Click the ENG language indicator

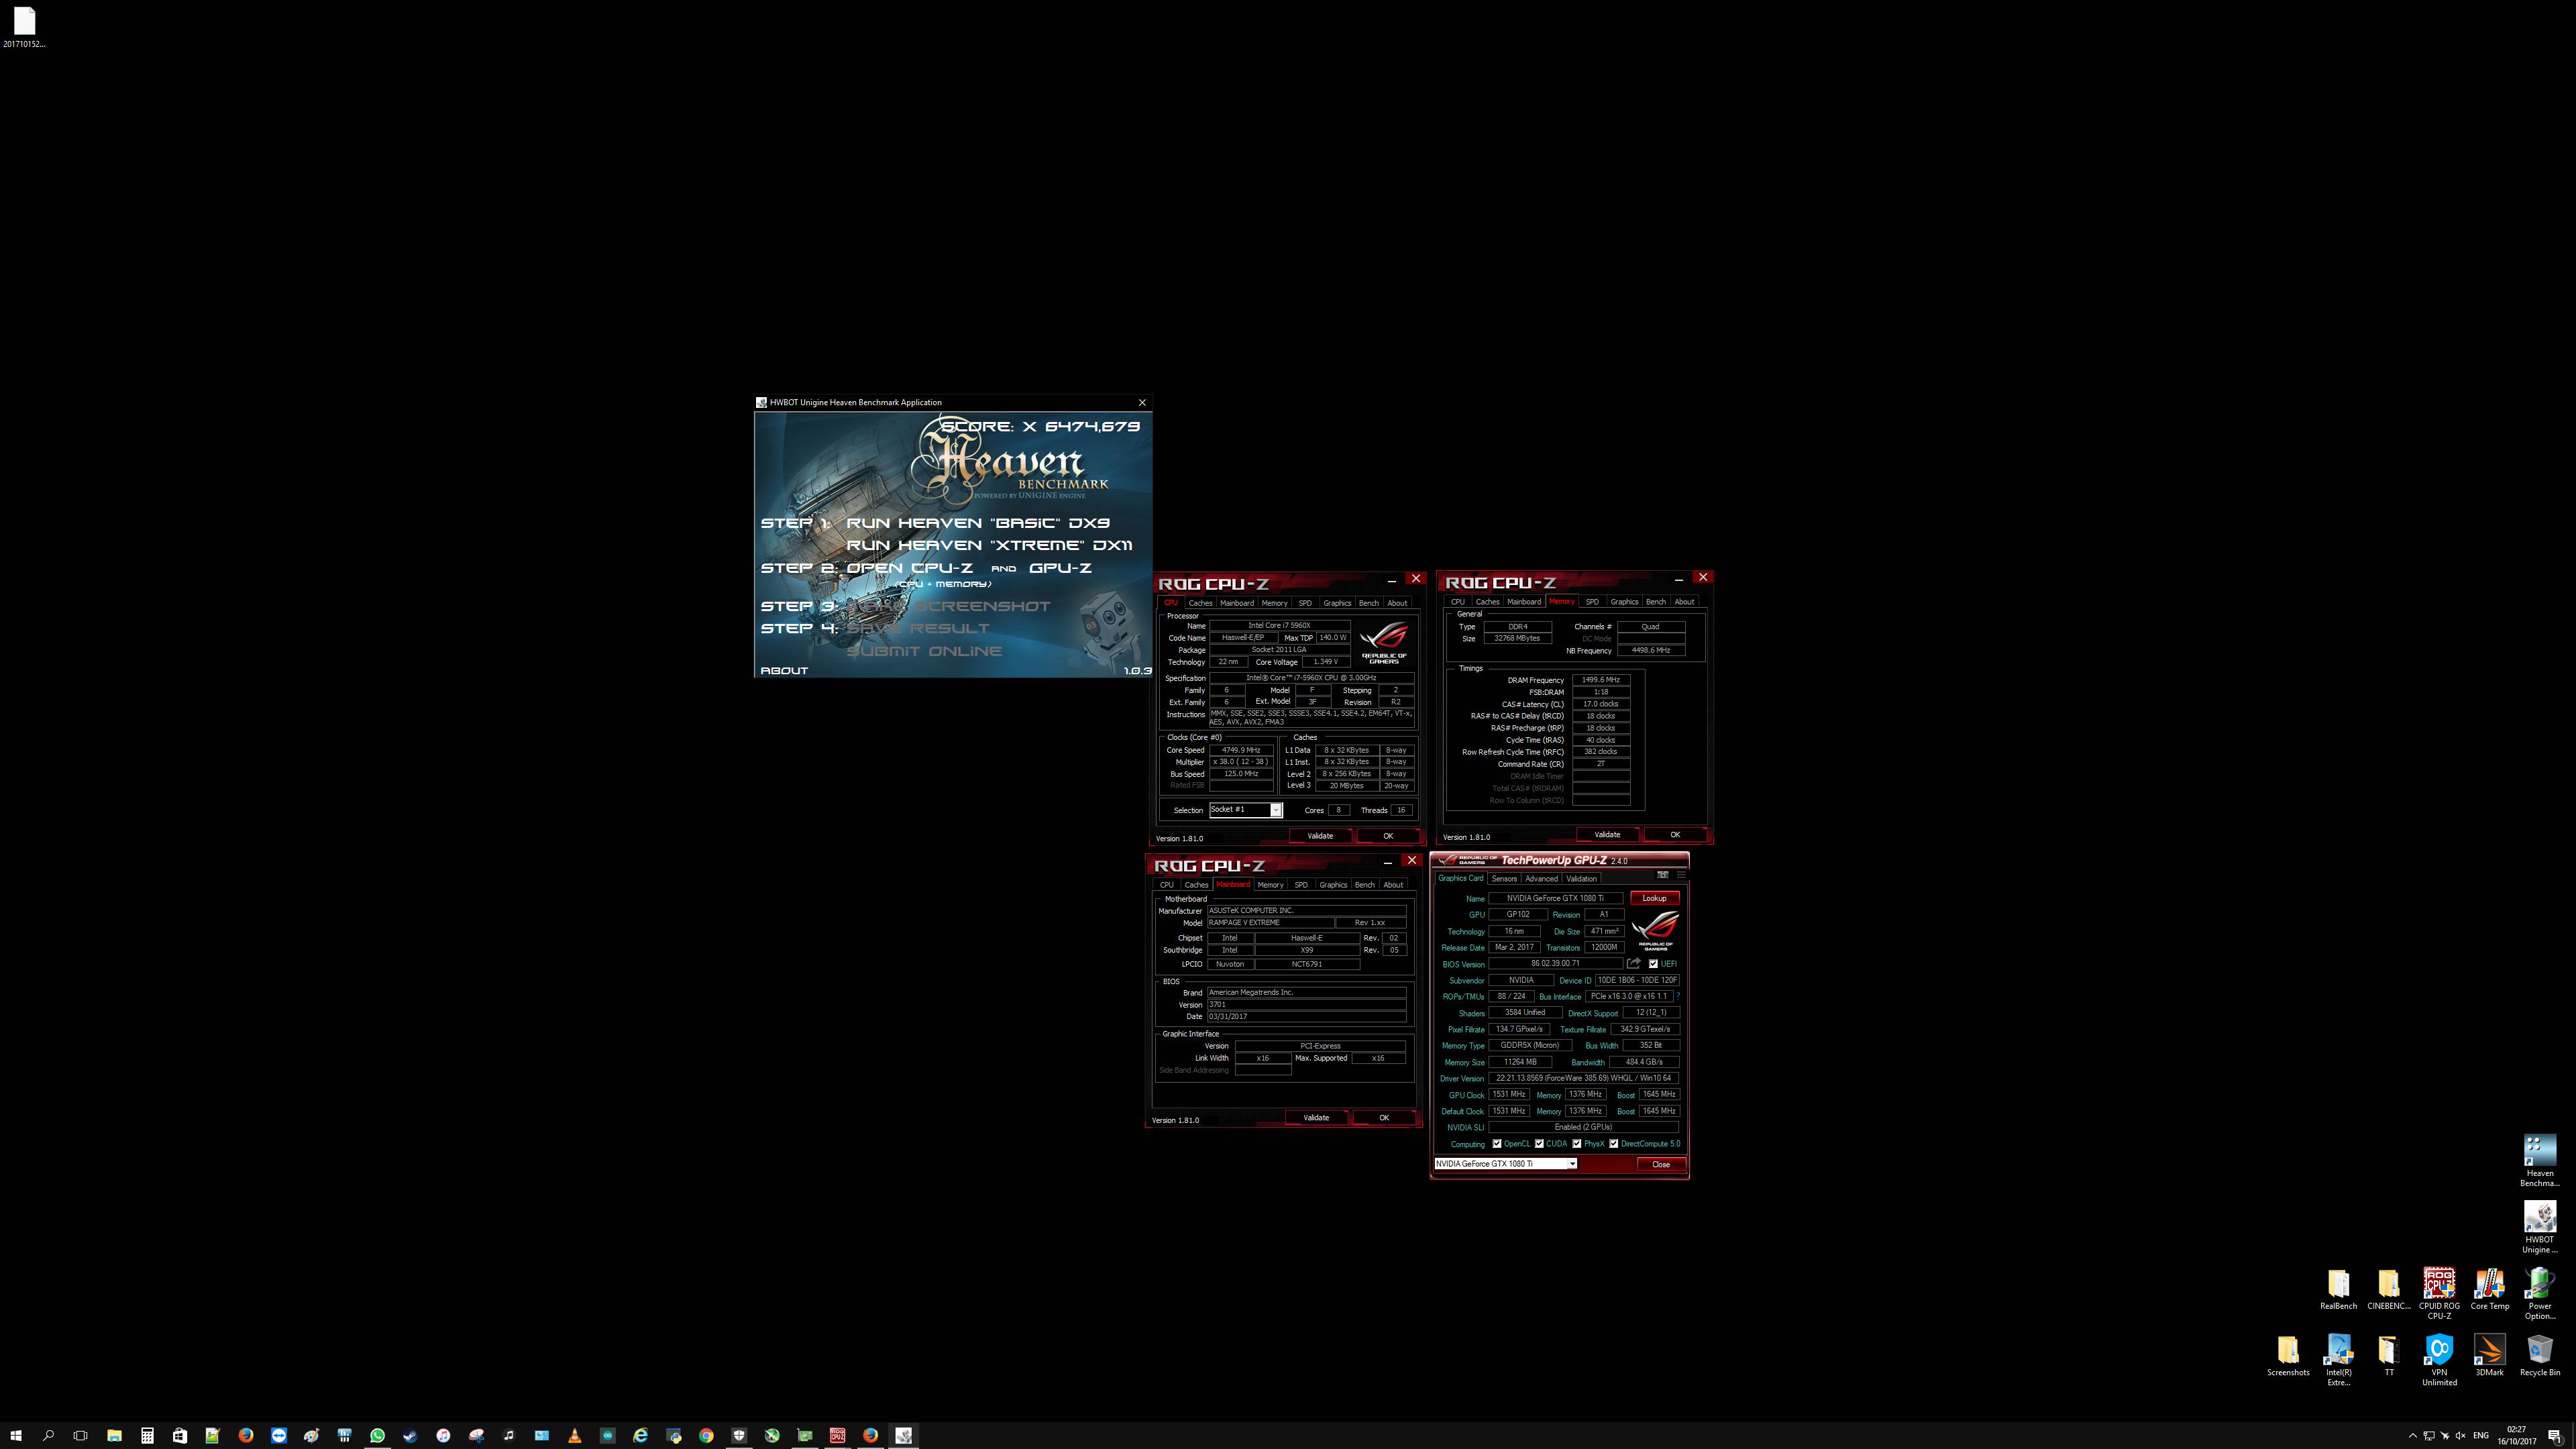tap(2481, 1436)
